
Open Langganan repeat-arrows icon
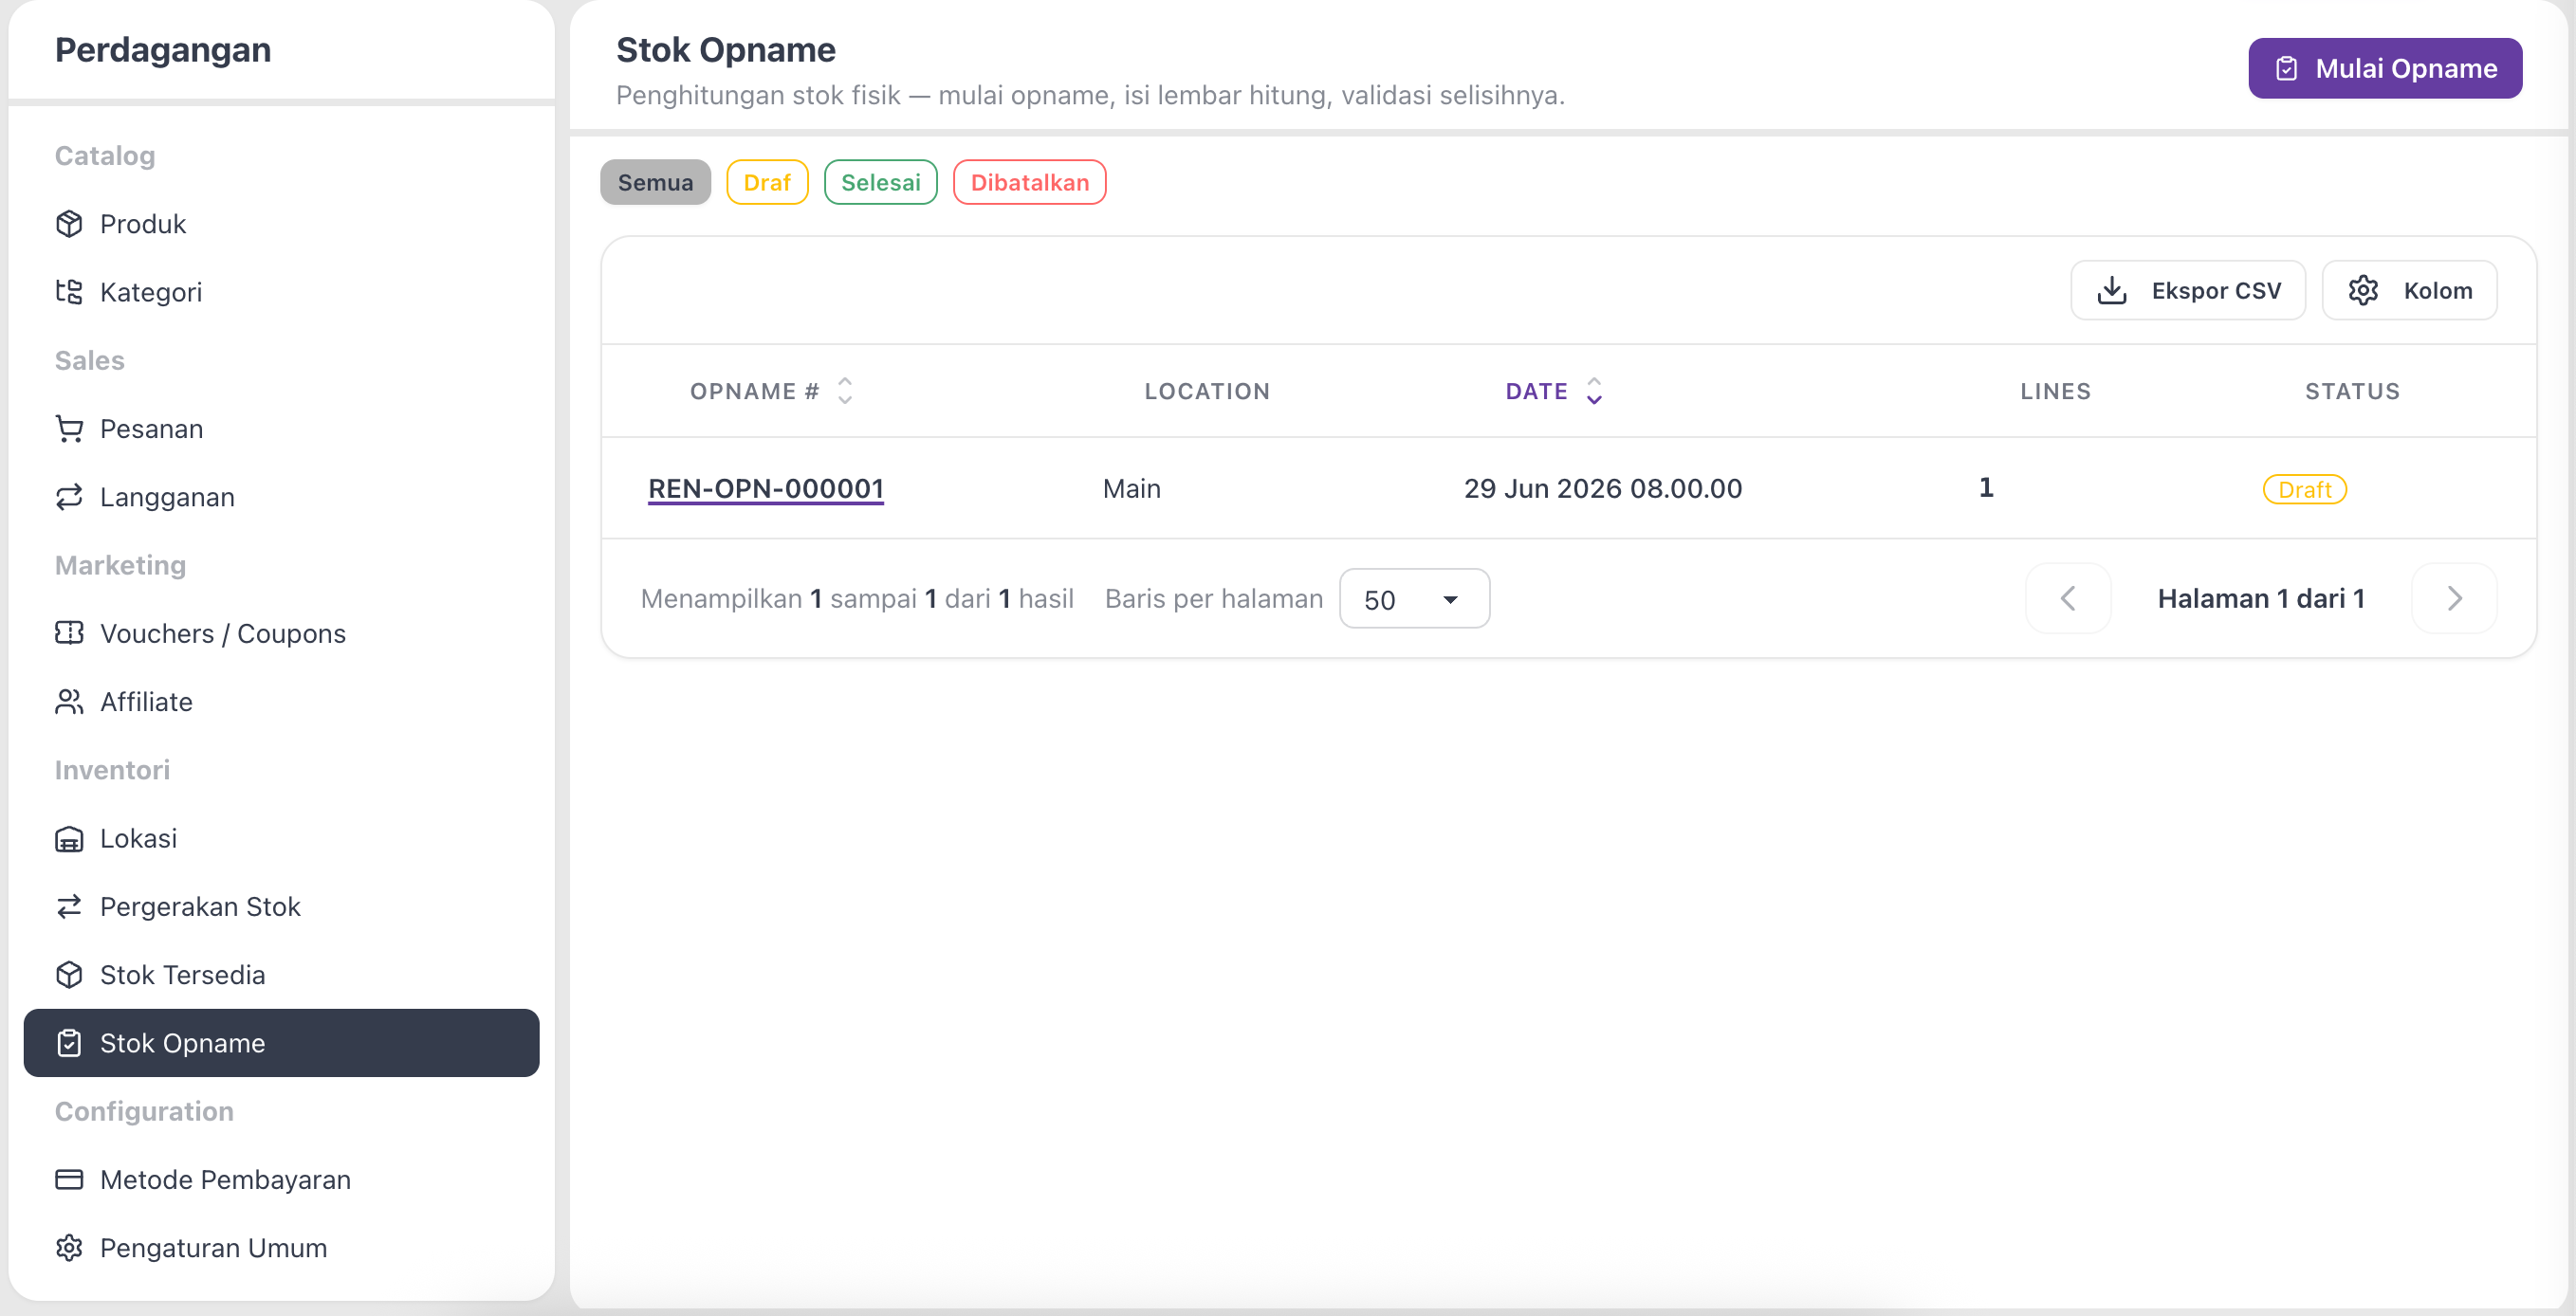[x=69, y=497]
